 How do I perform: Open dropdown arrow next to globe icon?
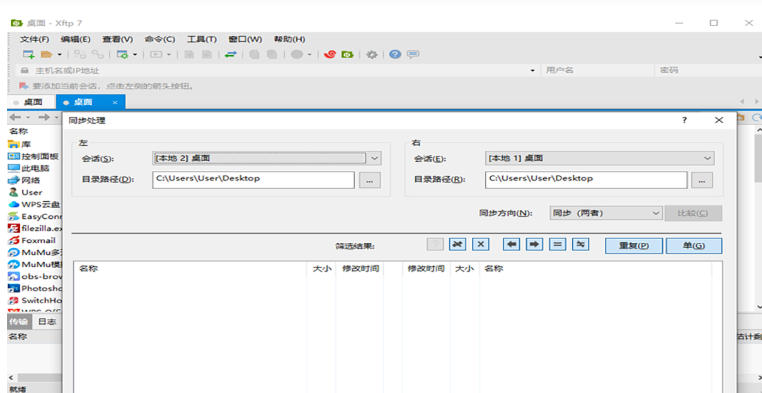point(309,55)
